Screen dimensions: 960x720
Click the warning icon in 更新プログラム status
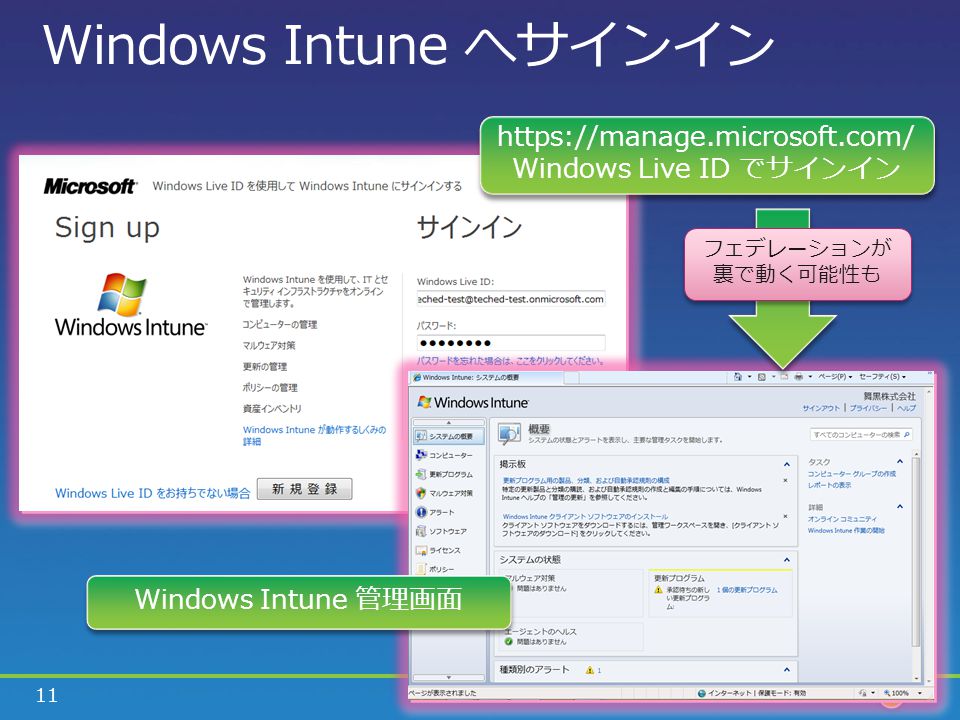659,590
